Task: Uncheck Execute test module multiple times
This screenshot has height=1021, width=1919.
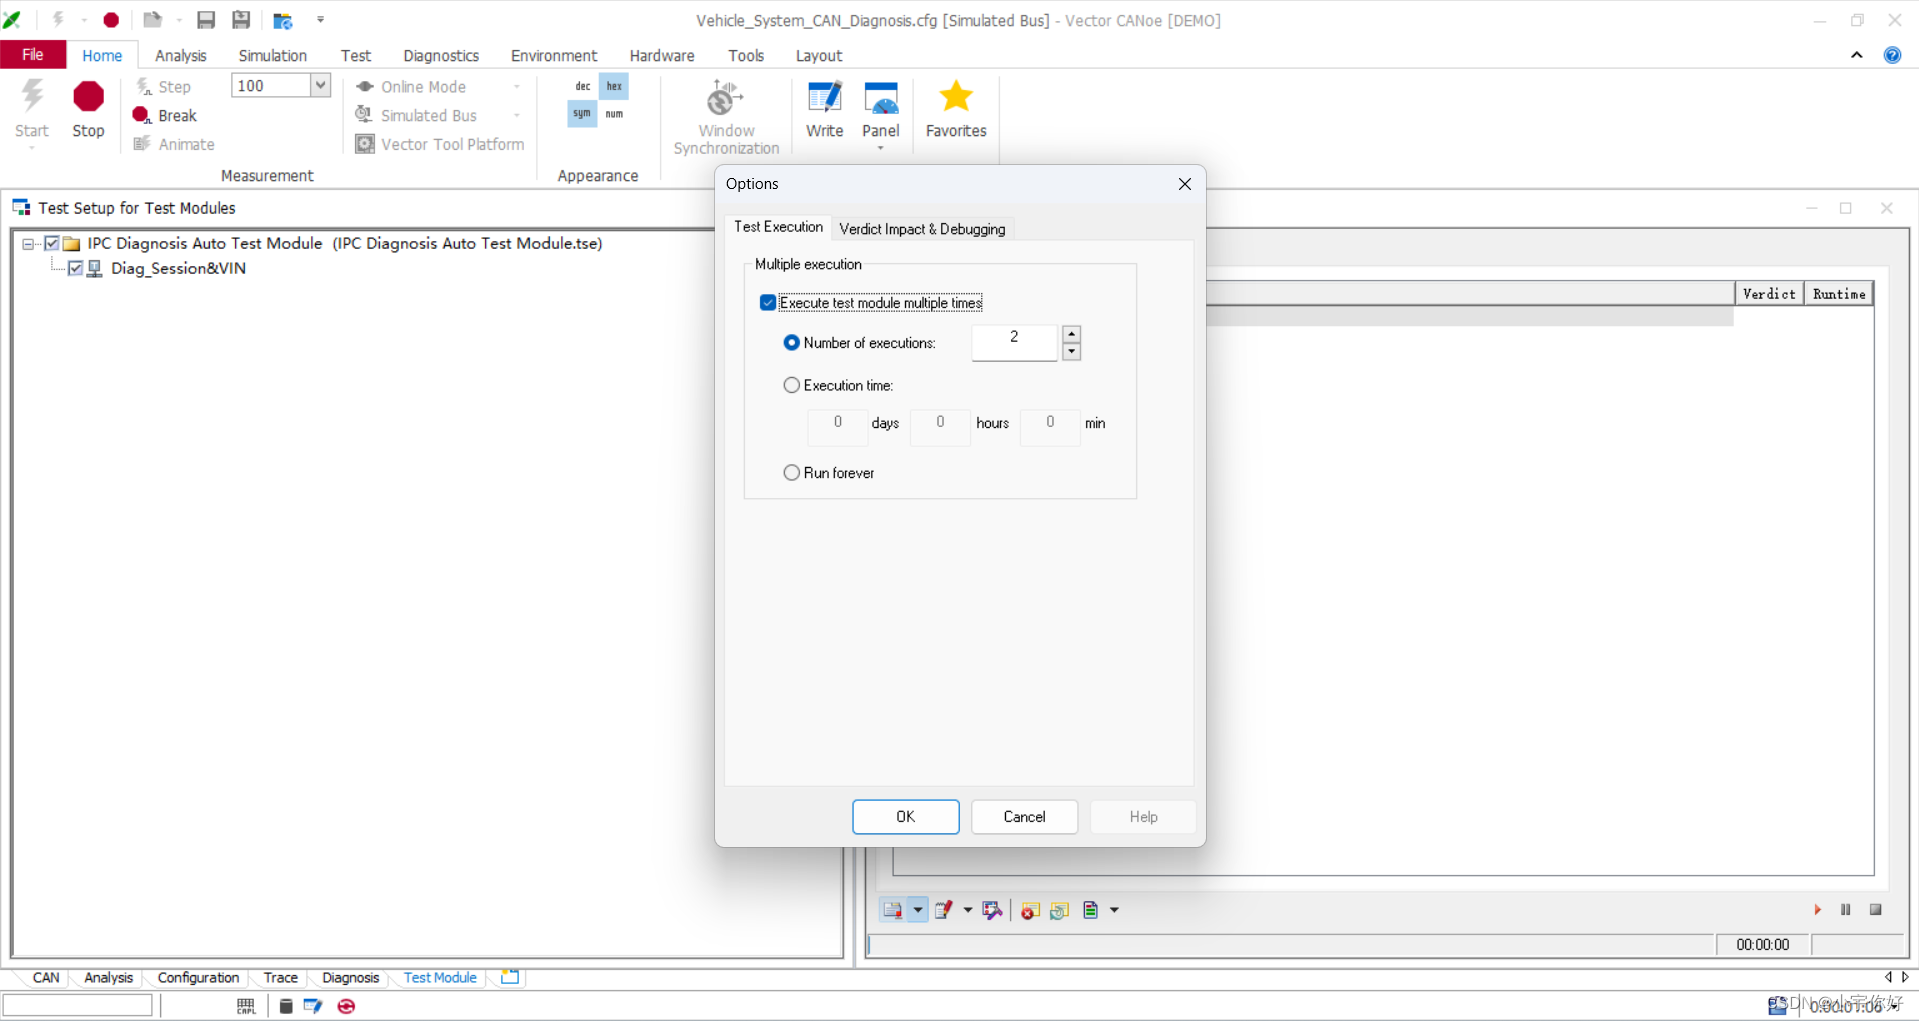Action: coord(768,303)
